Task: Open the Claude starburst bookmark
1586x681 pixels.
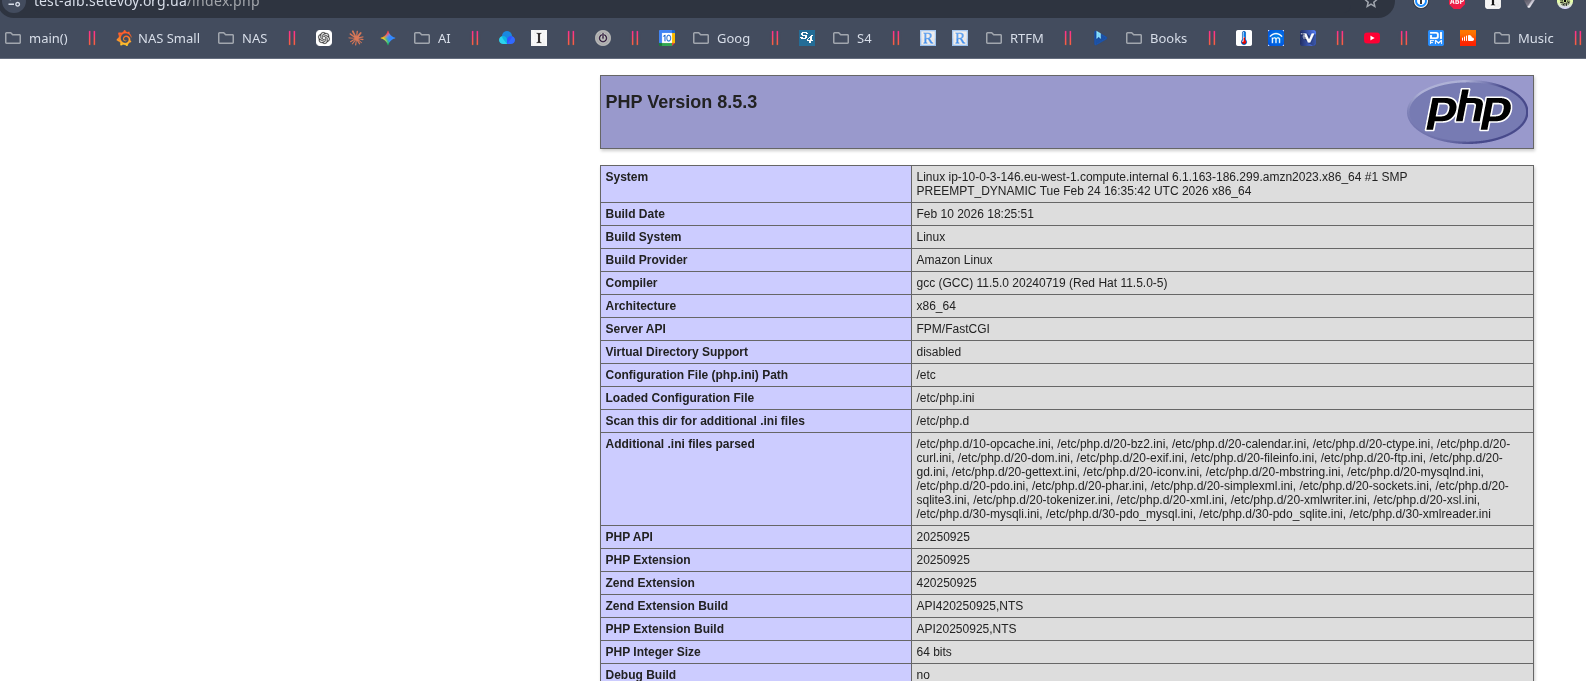Action: [356, 38]
